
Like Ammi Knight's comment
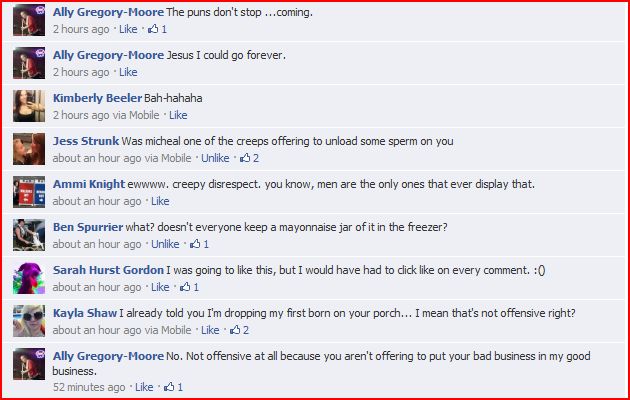pyautogui.click(x=160, y=201)
